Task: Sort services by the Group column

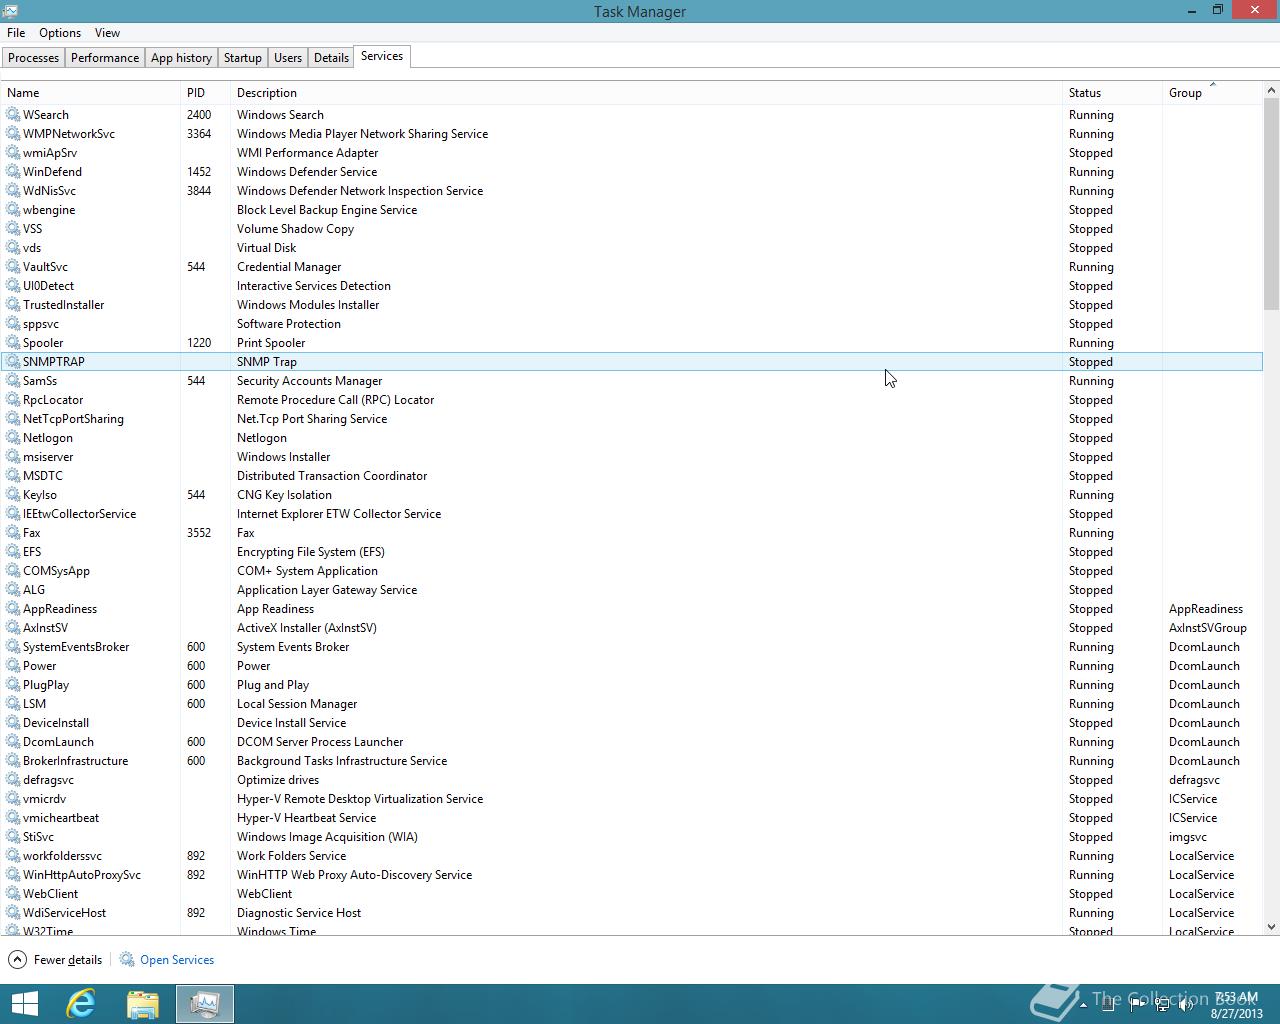Action: (1212, 93)
